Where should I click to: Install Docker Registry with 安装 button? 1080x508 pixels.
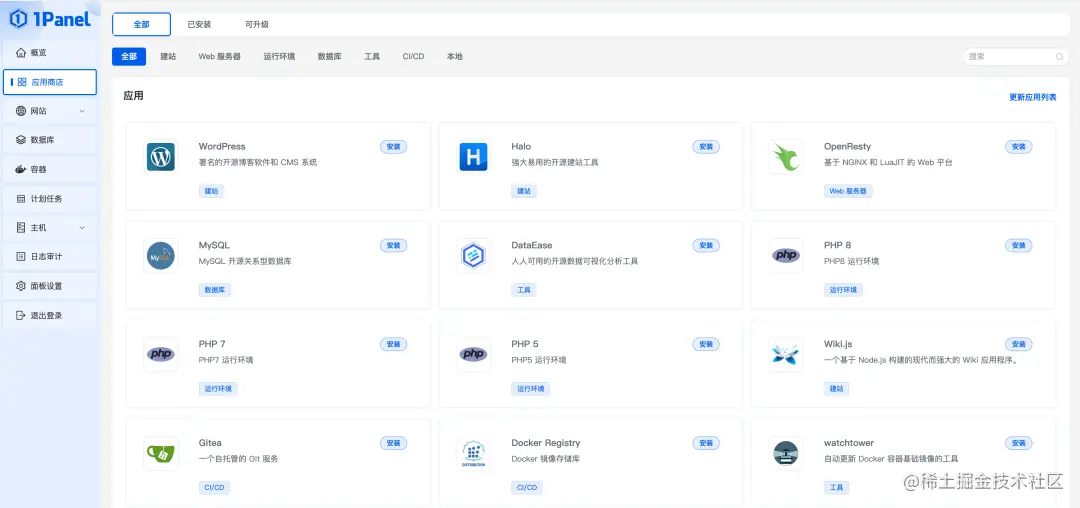[706, 443]
